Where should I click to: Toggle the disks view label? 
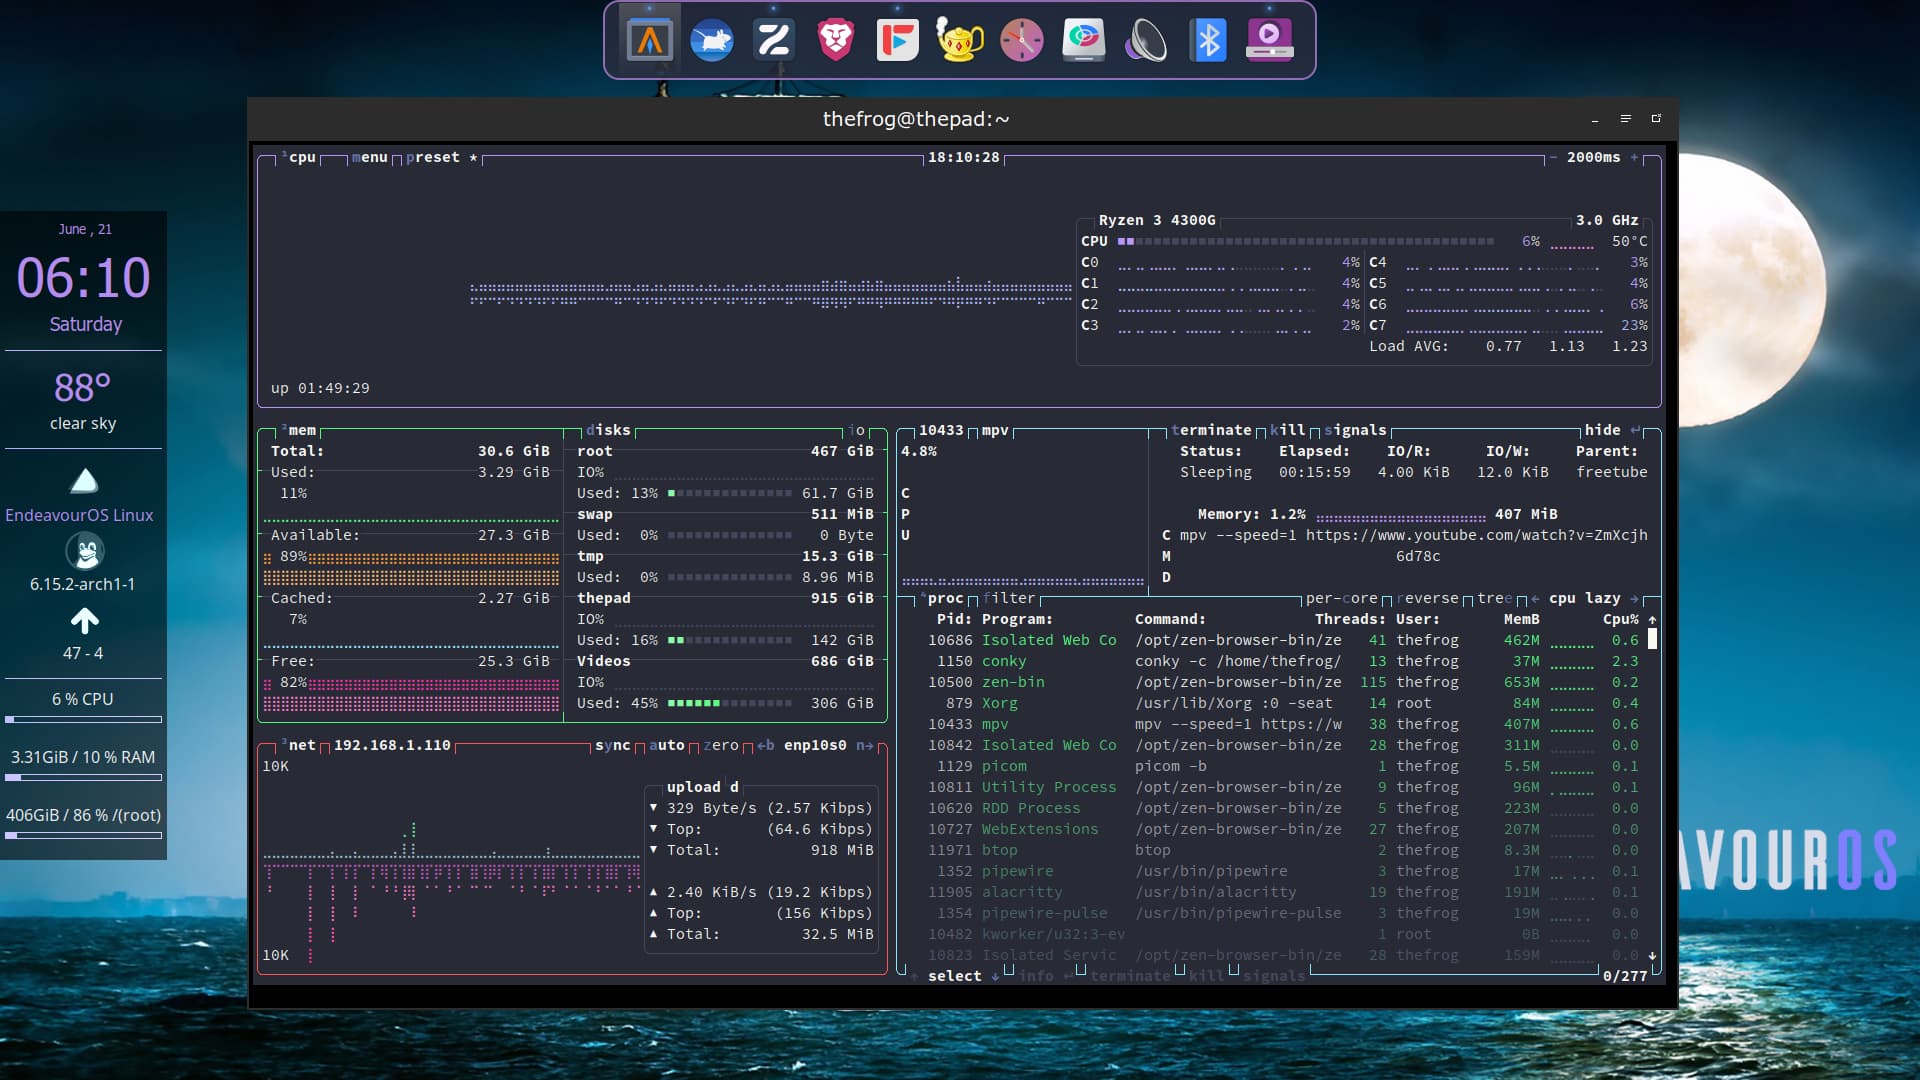608,430
